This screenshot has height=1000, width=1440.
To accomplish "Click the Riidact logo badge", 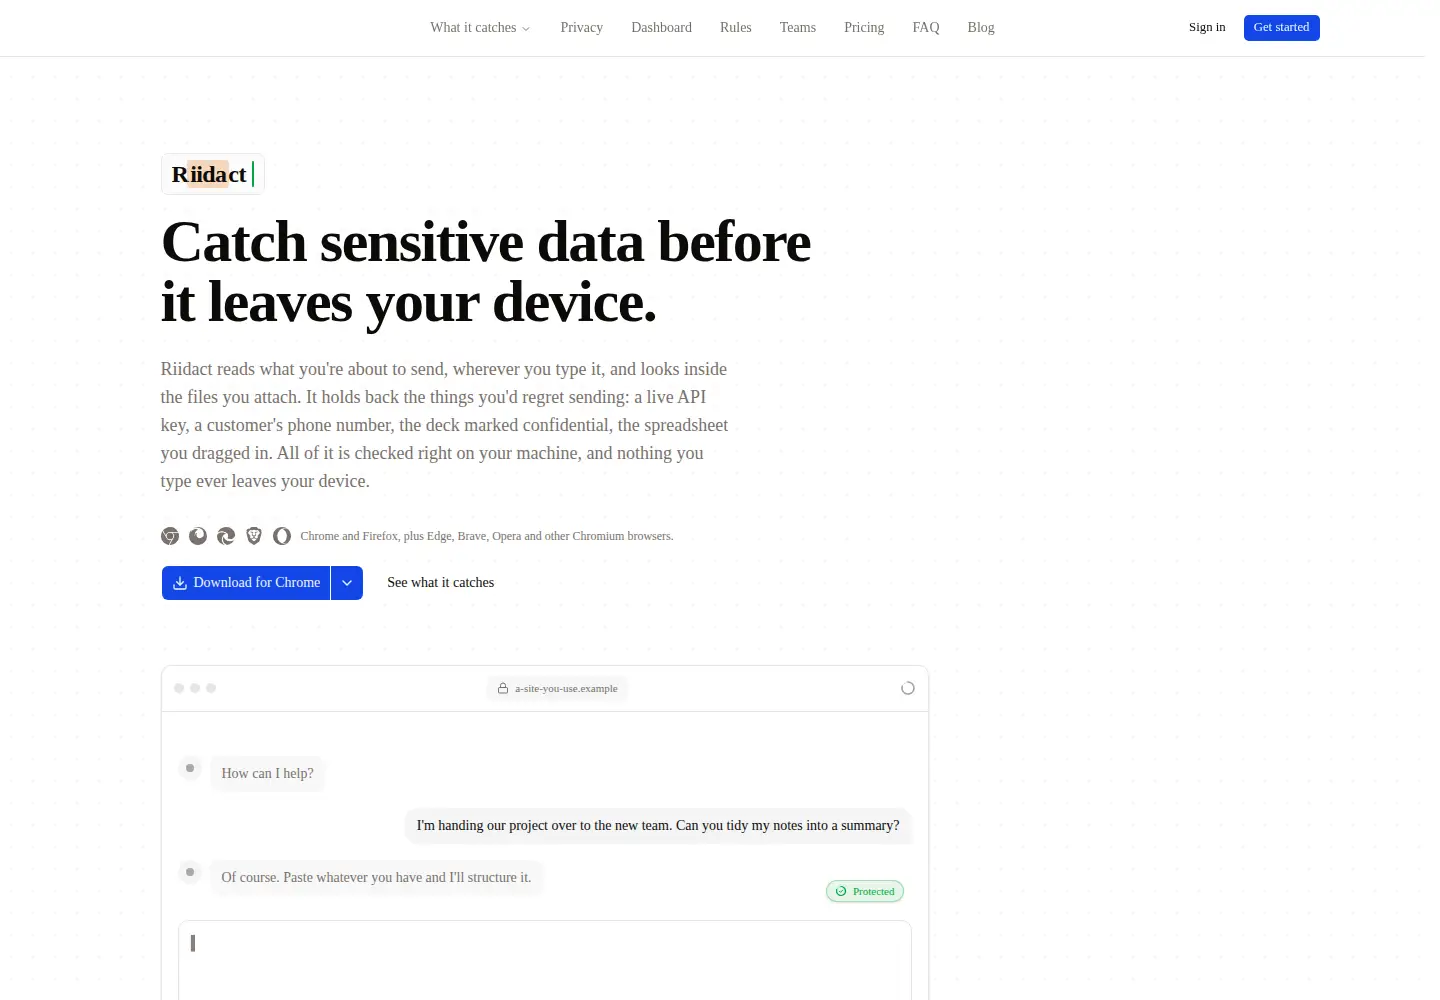I will (x=213, y=174).
